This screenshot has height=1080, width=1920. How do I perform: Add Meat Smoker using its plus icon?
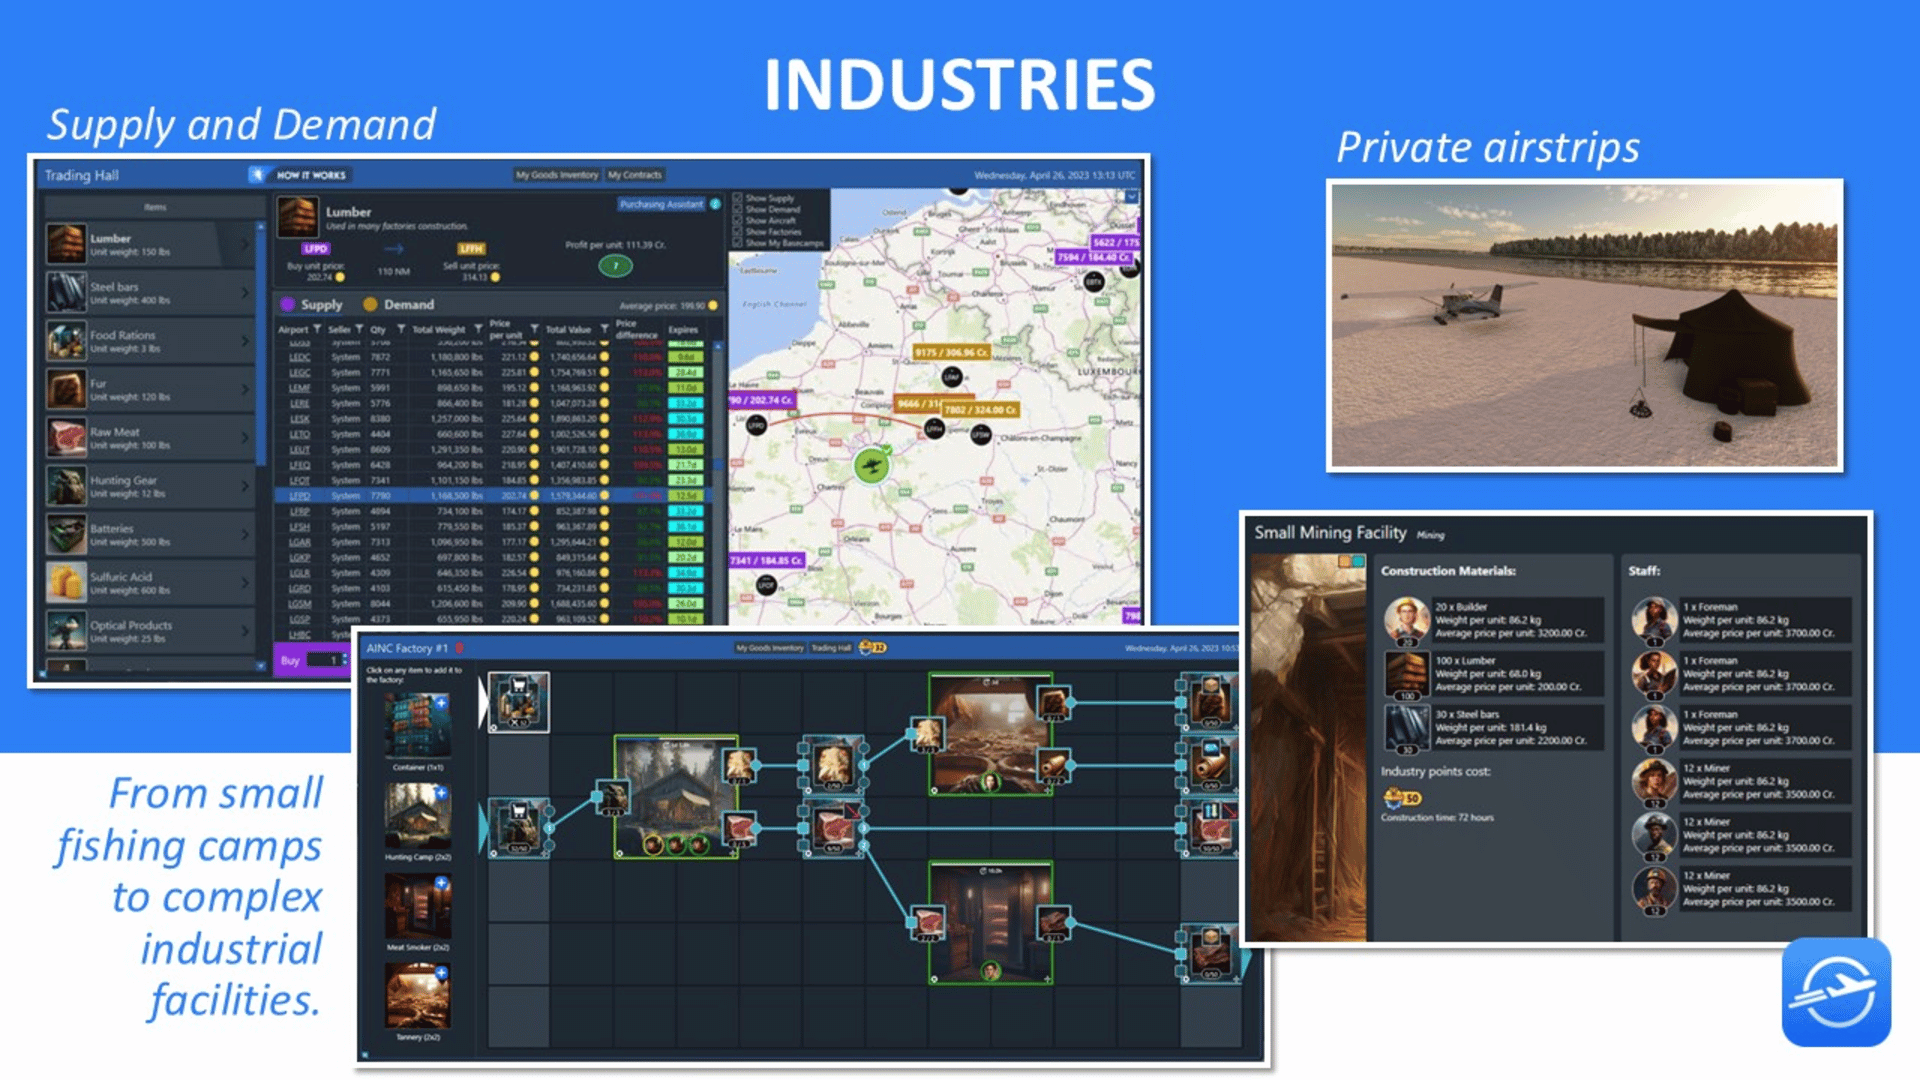click(441, 883)
